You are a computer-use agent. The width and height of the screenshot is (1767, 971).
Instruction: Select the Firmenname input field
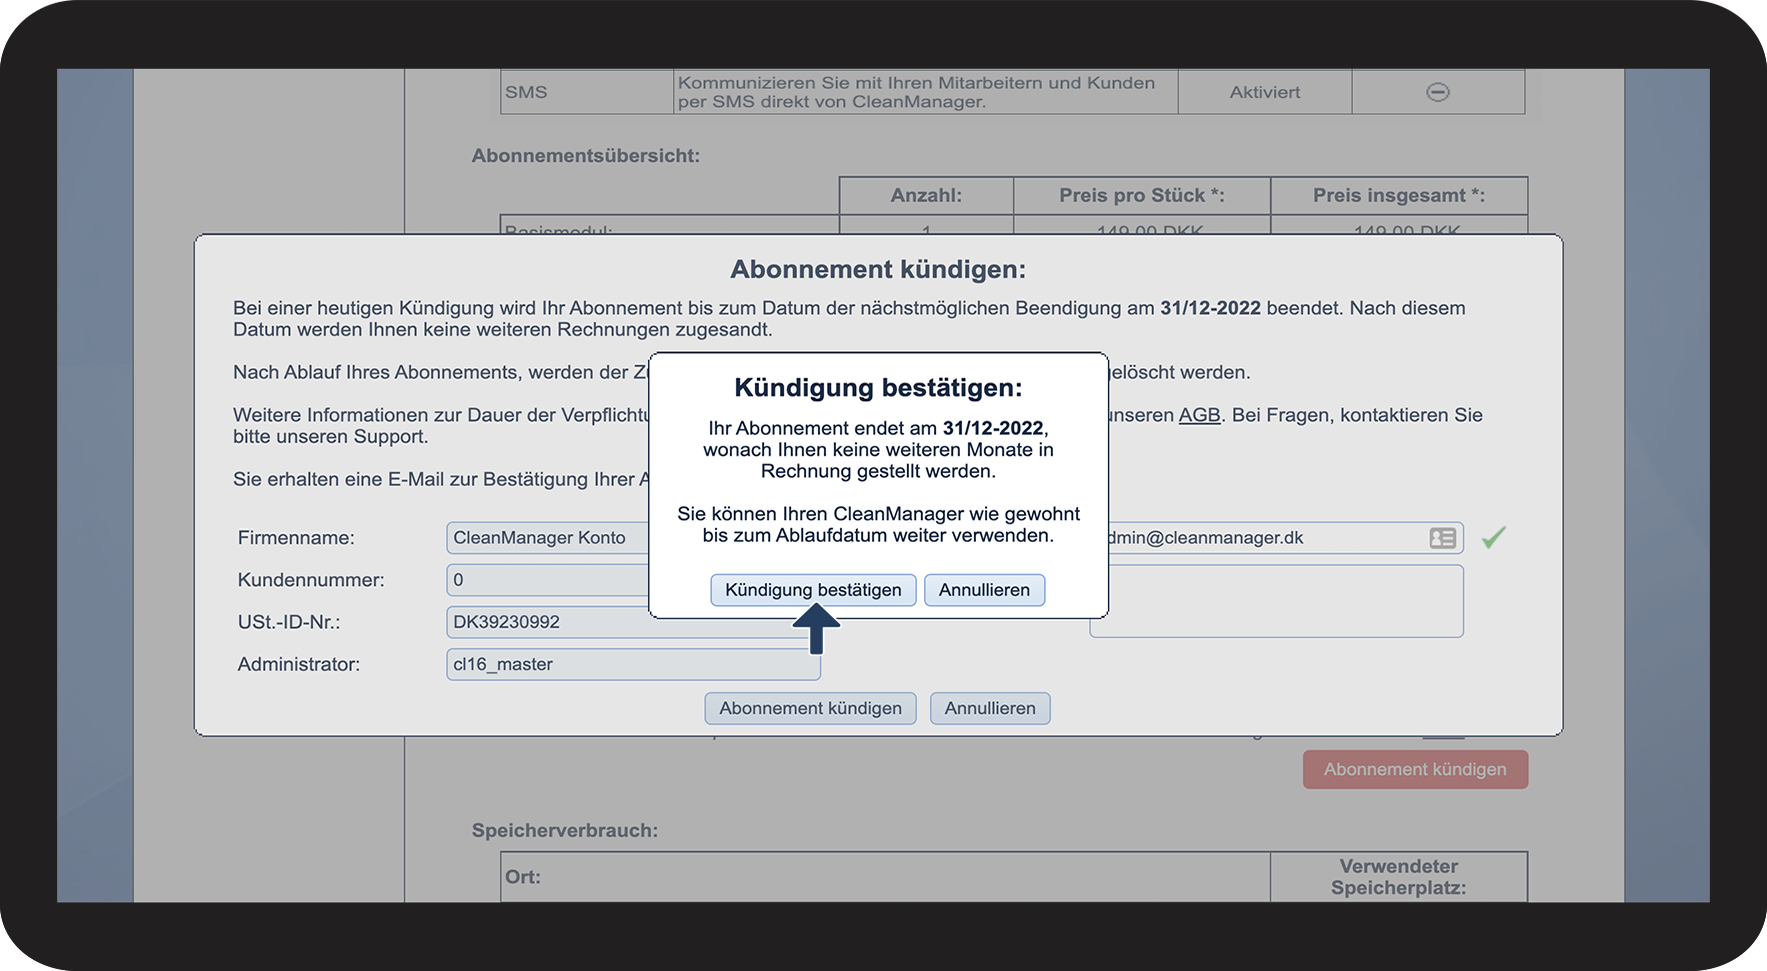547,538
